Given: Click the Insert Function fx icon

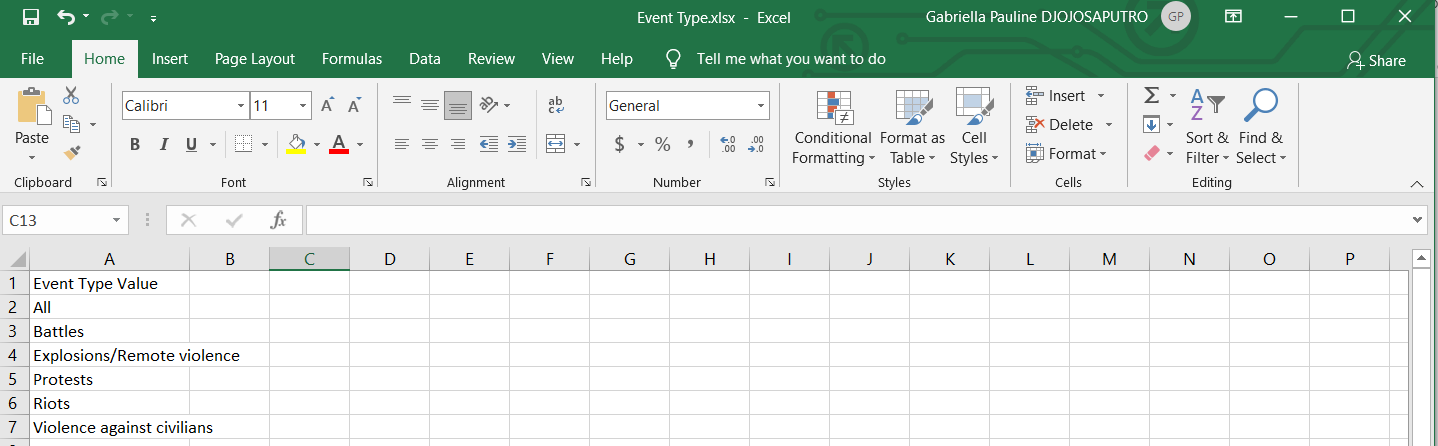Looking at the screenshot, I should tap(279, 220).
